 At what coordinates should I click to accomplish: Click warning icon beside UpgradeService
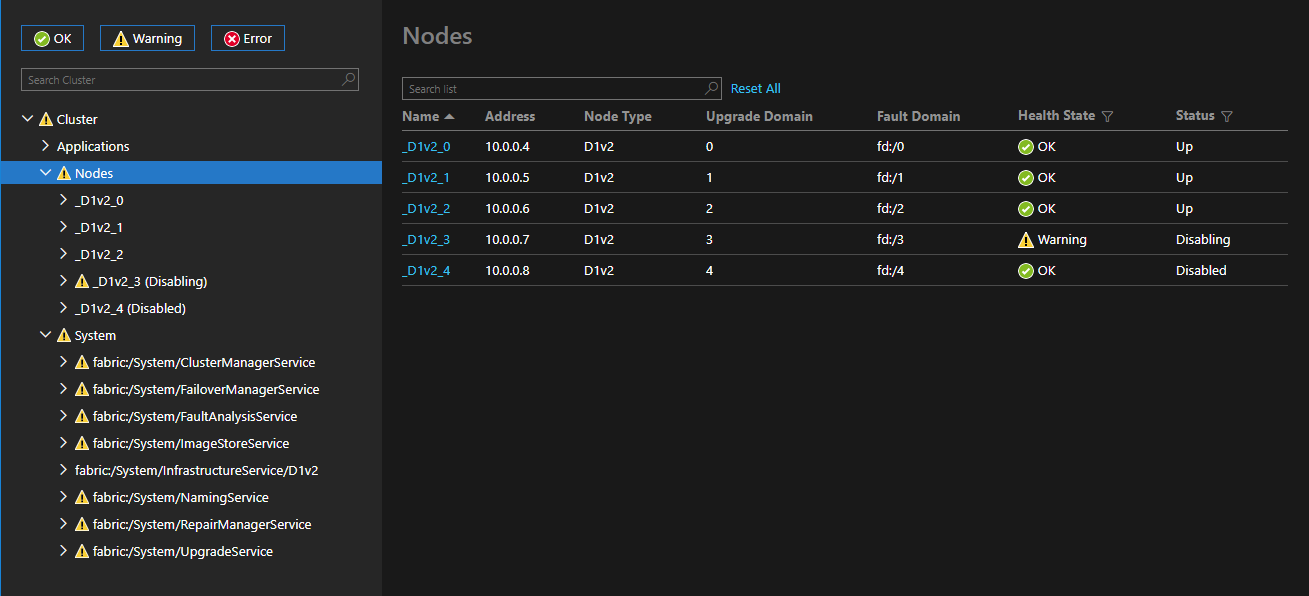(x=82, y=551)
